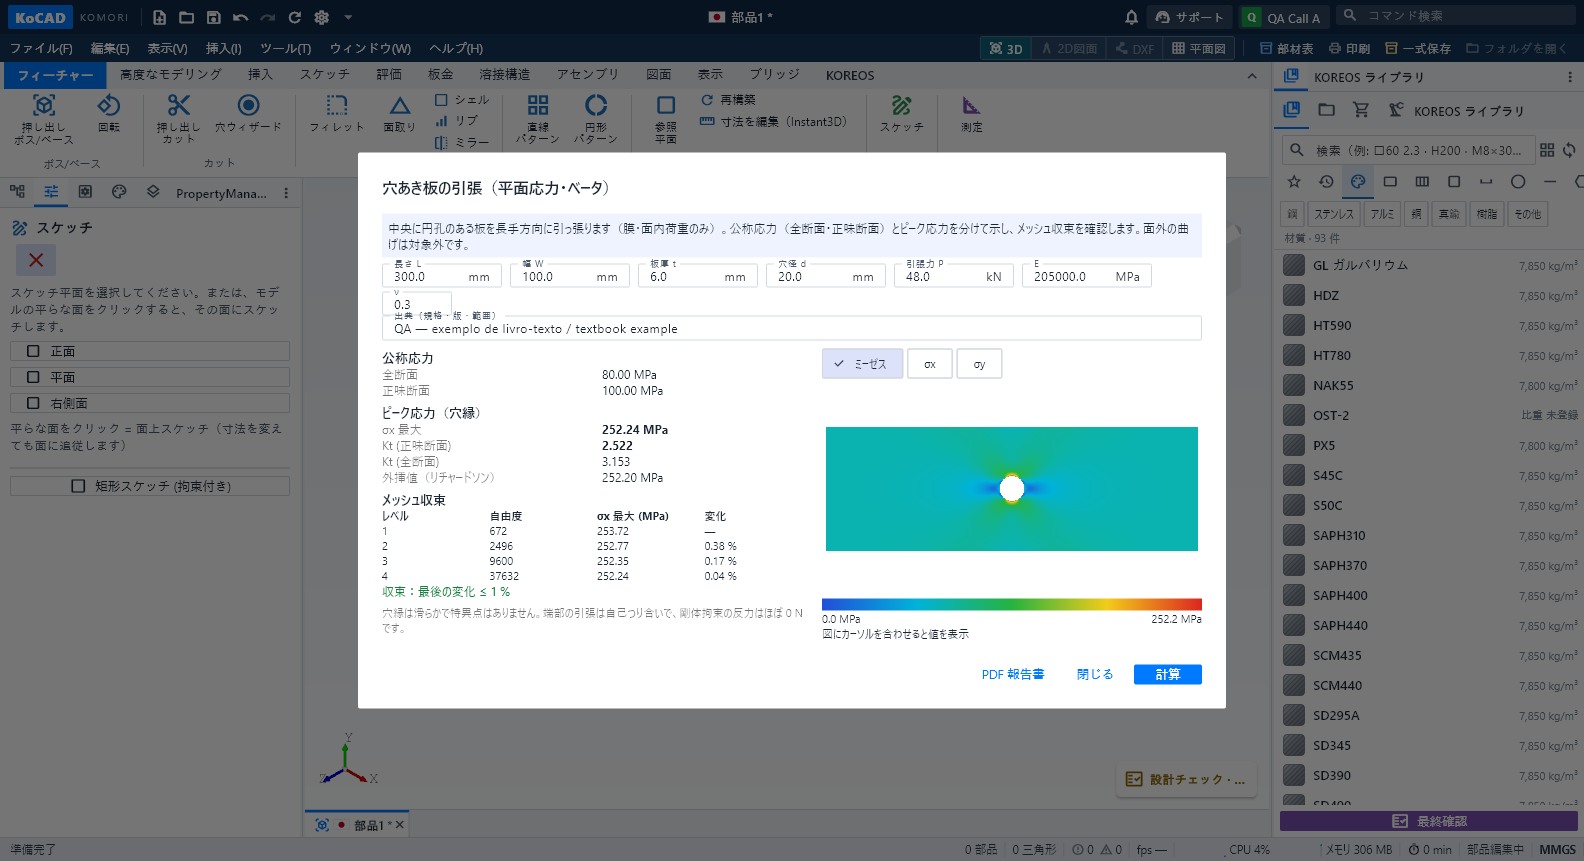This screenshot has width=1584, height=861.
Task: Open the ツール(T) menu
Action: pyautogui.click(x=285, y=48)
